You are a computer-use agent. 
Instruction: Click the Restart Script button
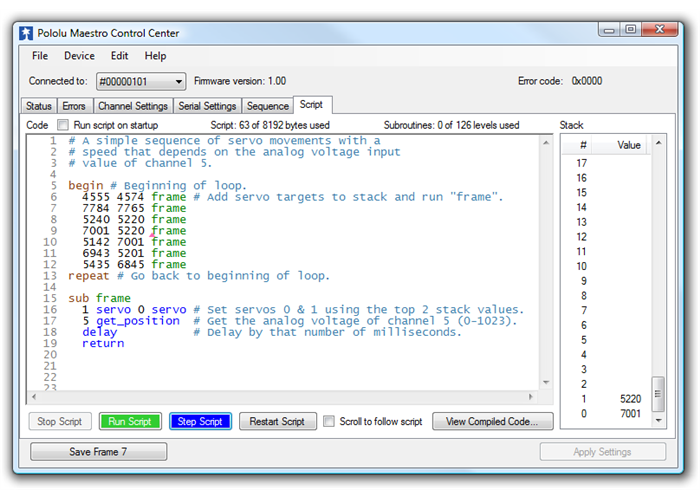point(278,422)
